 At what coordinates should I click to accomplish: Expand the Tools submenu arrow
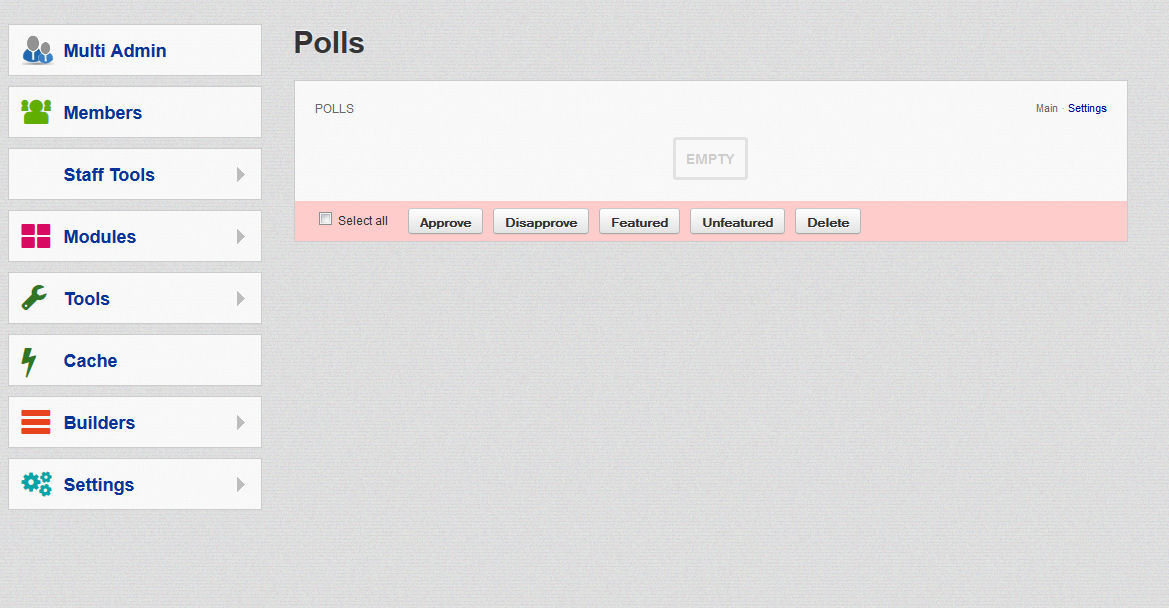(240, 299)
